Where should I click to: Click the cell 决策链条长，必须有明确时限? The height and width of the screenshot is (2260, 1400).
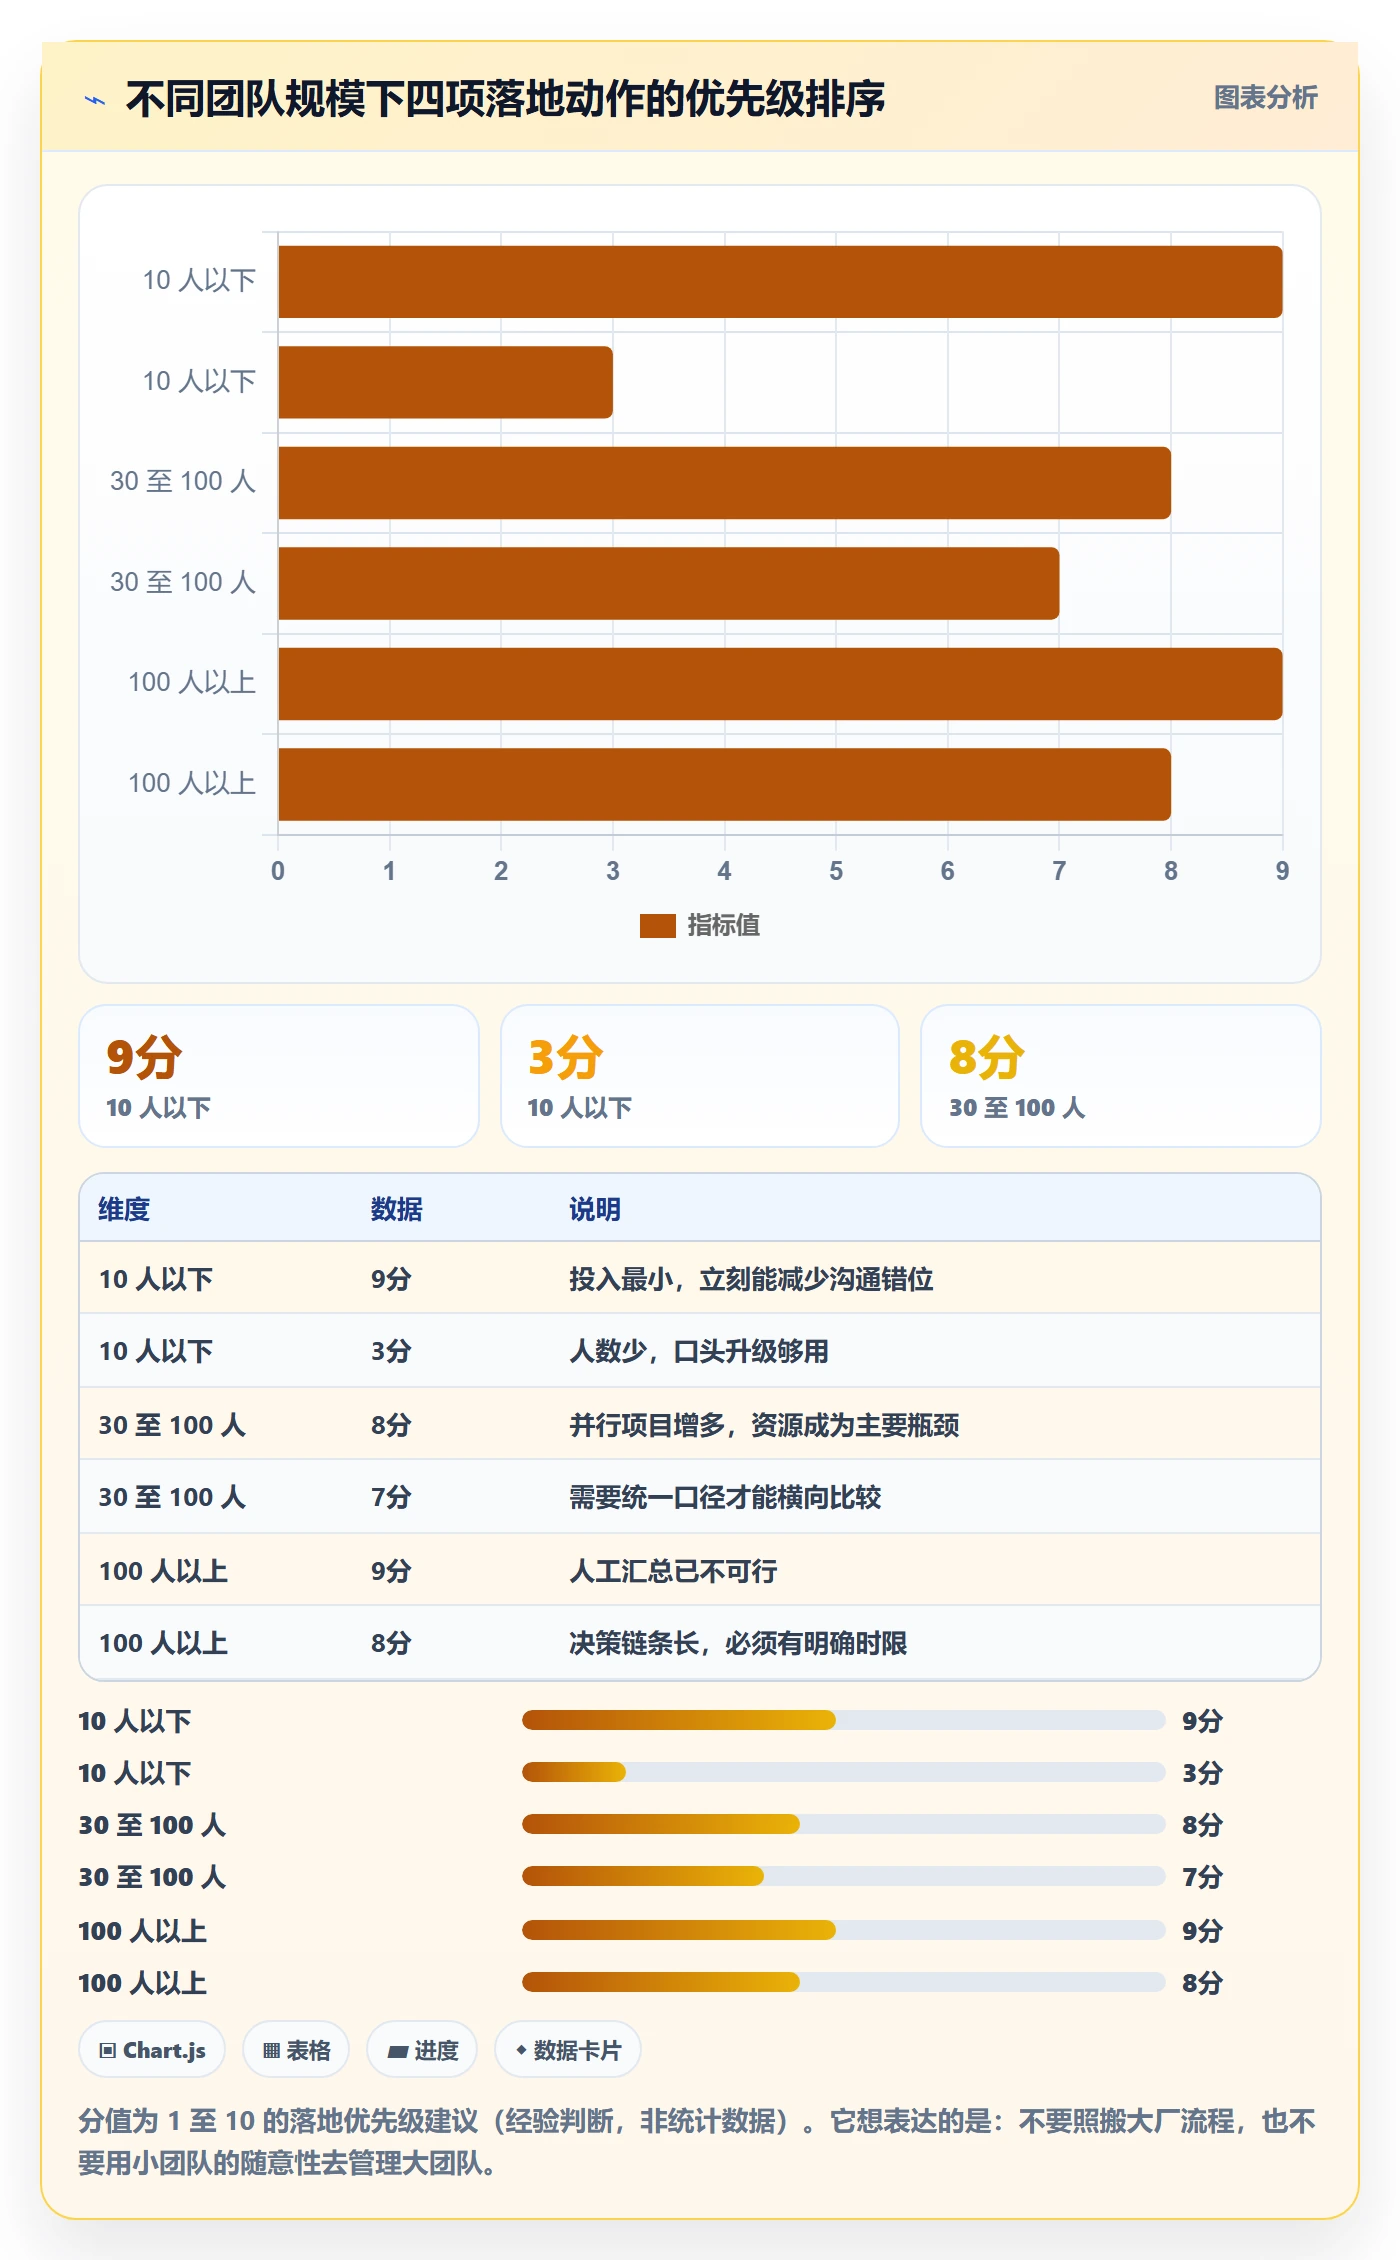click(x=738, y=1643)
